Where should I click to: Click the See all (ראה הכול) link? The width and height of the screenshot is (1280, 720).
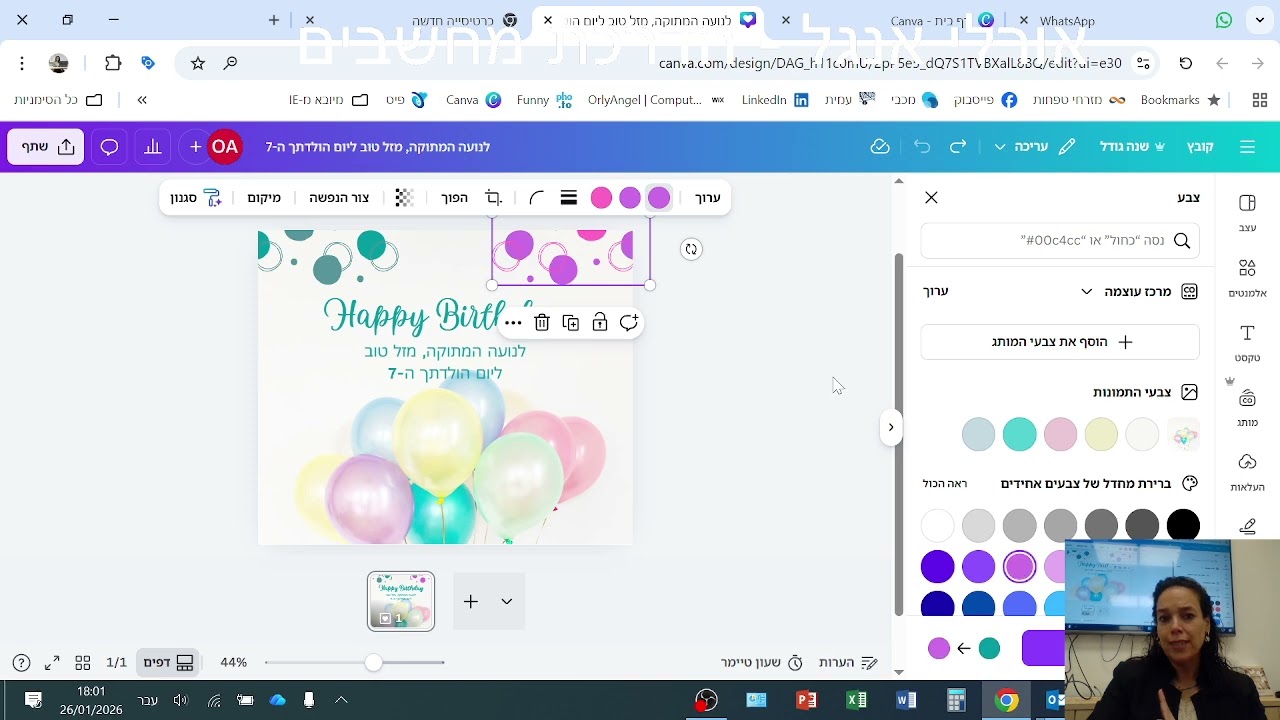(945, 484)
